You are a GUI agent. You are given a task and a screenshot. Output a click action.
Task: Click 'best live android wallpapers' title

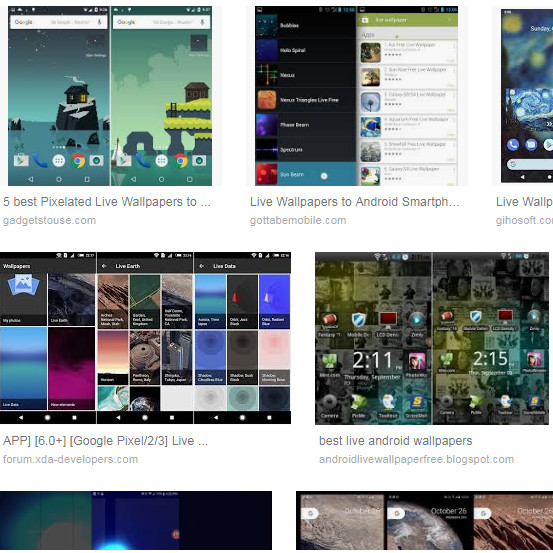pyautogui.click(x=395, y=441)
